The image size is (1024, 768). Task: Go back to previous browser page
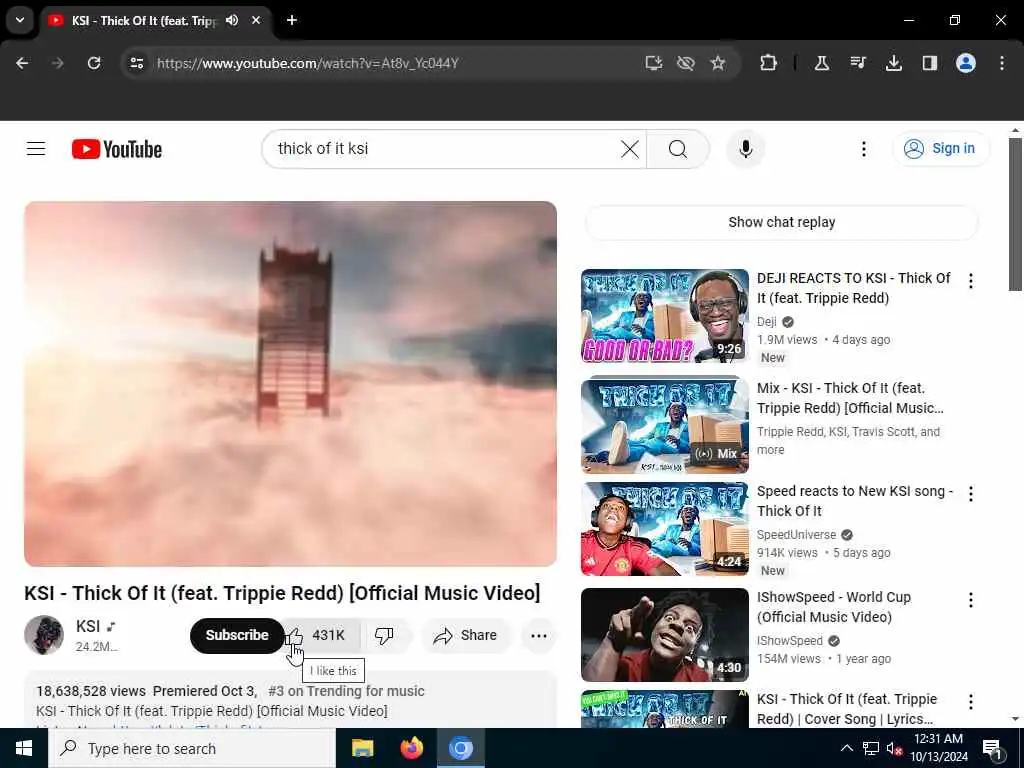click(22, 63)
